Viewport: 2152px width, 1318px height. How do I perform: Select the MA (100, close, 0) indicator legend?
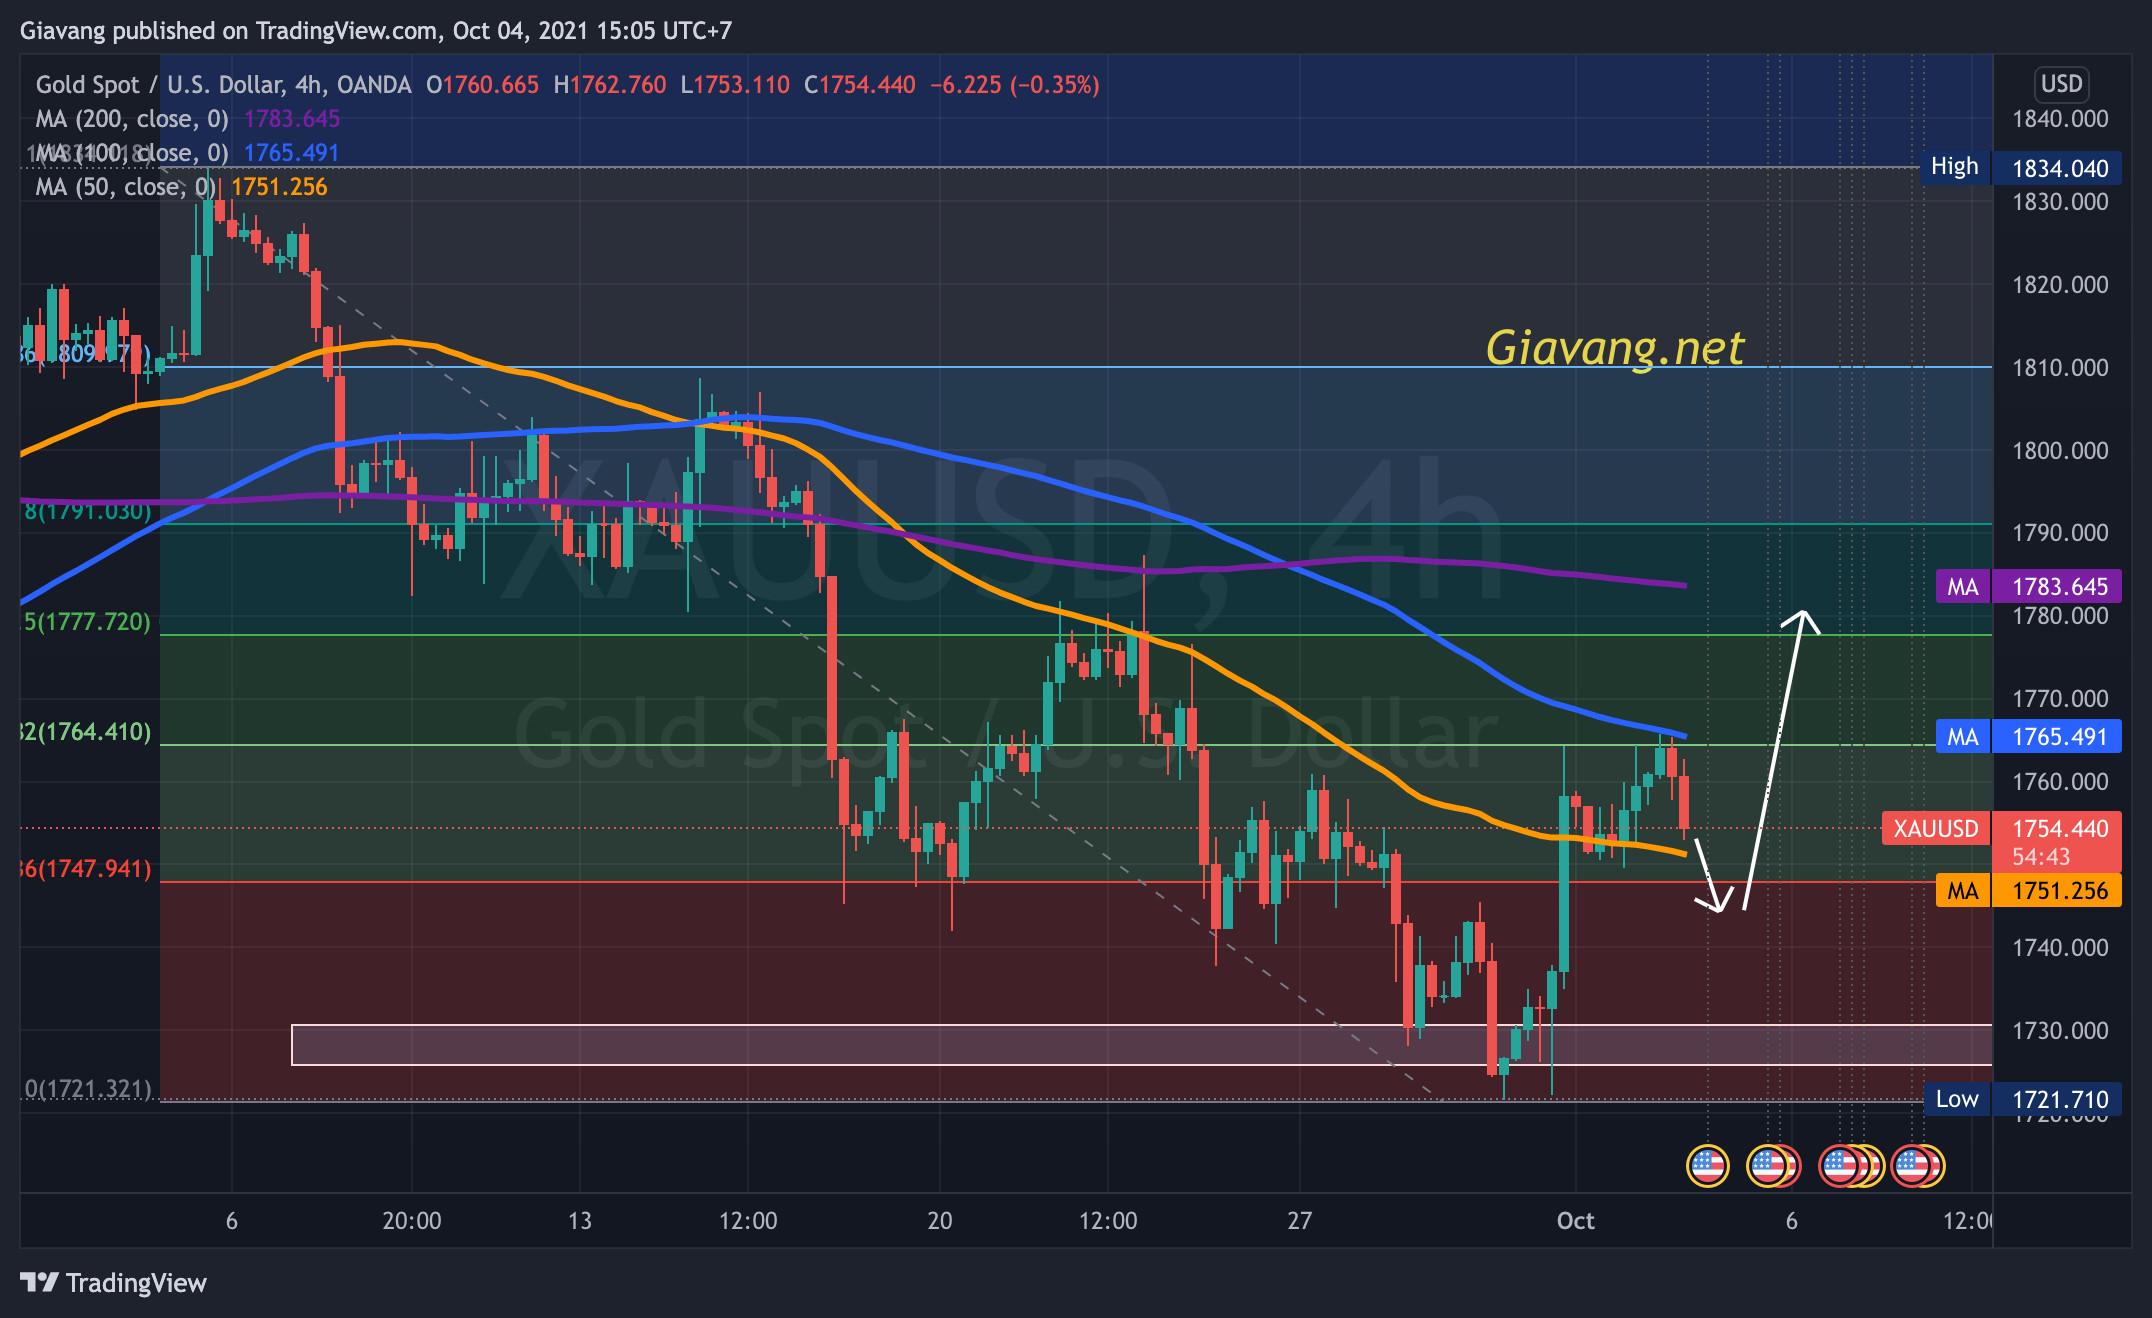click(x=132, y=153)
